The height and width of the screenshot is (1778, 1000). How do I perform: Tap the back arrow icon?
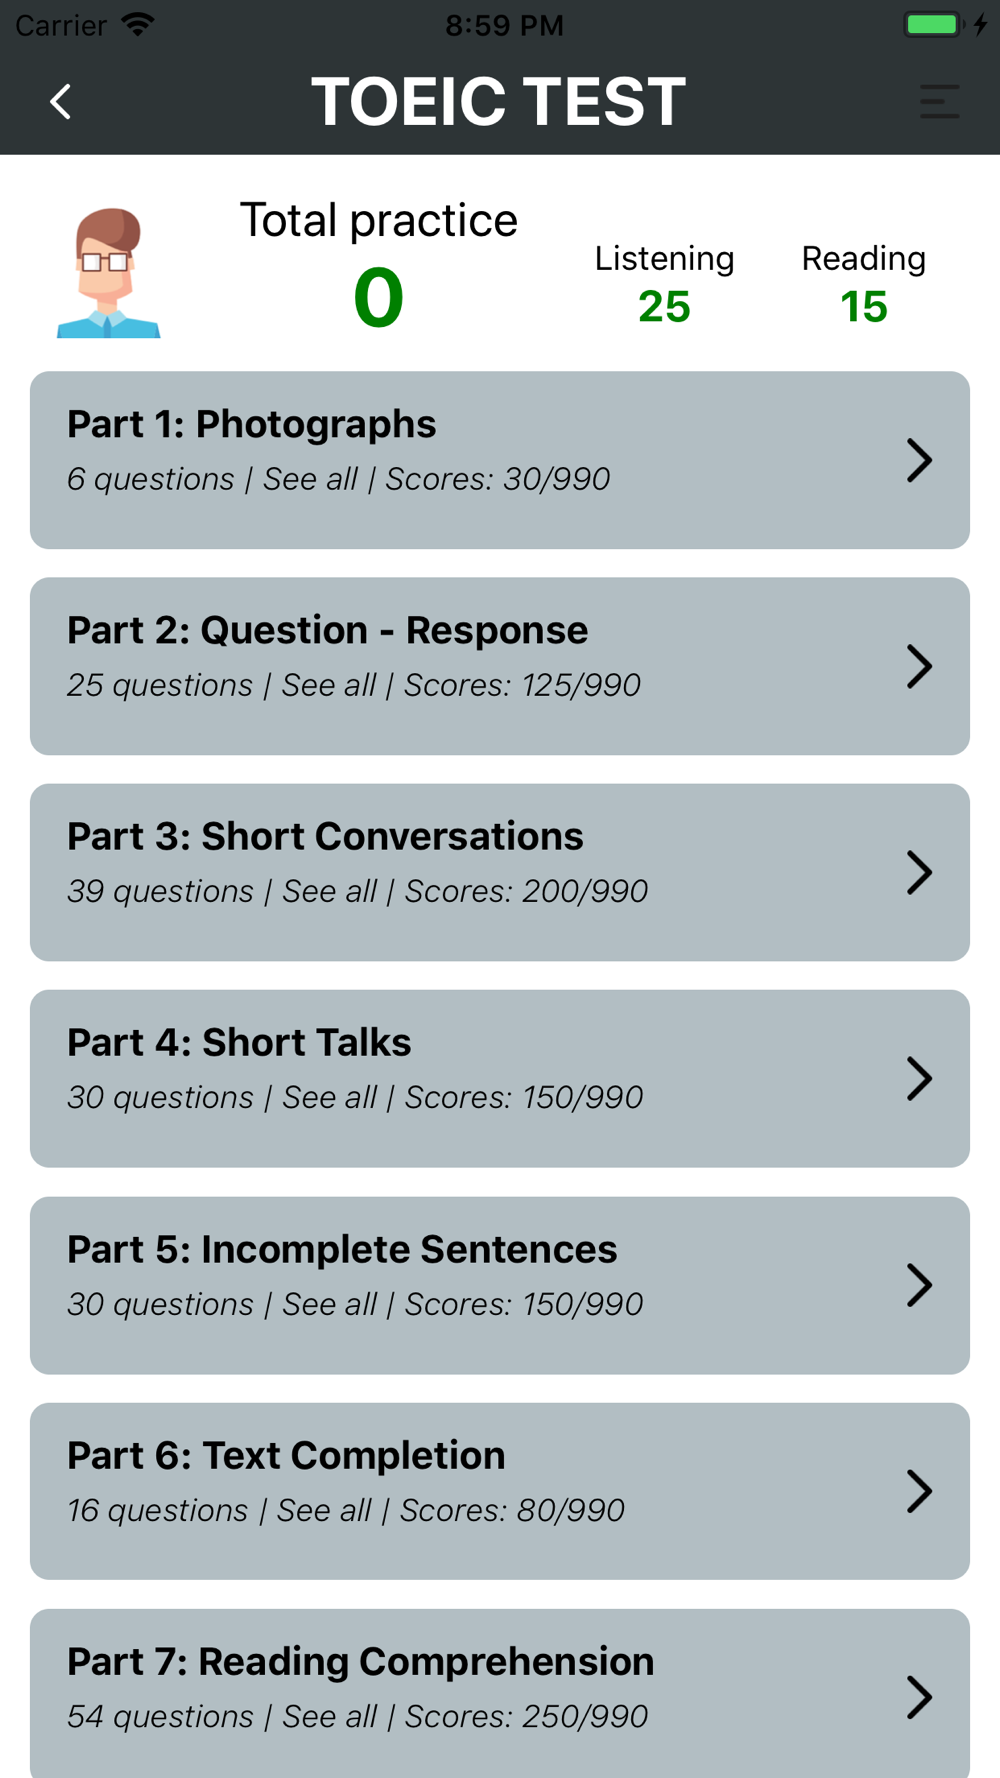(61, 101)
